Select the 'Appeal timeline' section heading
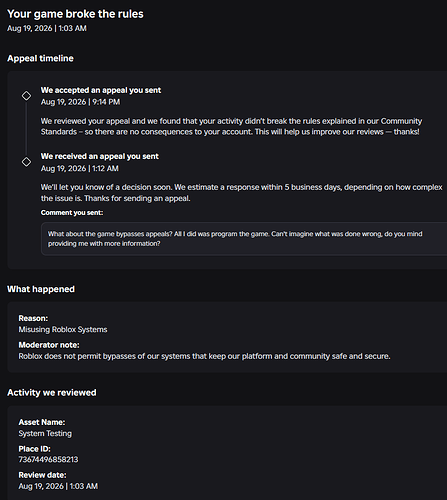This screenshot has width=447, height=500. [40, 58]
